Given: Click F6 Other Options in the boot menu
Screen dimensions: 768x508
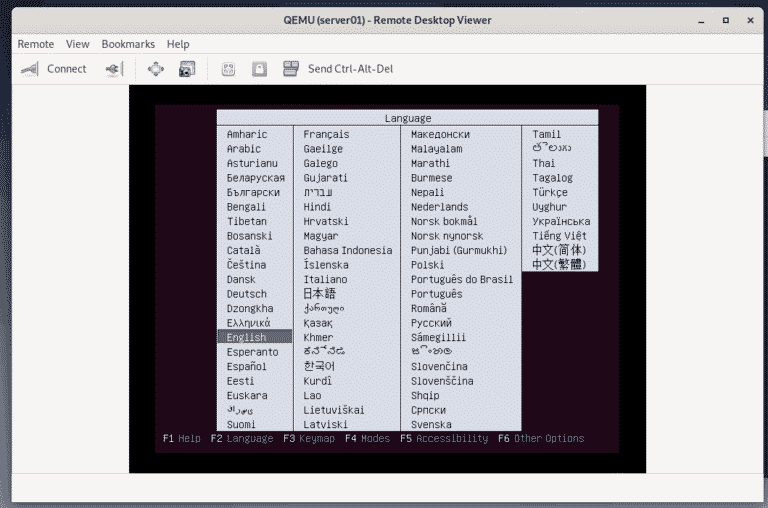Looking at the screenshot, I should tap(541, 438).
